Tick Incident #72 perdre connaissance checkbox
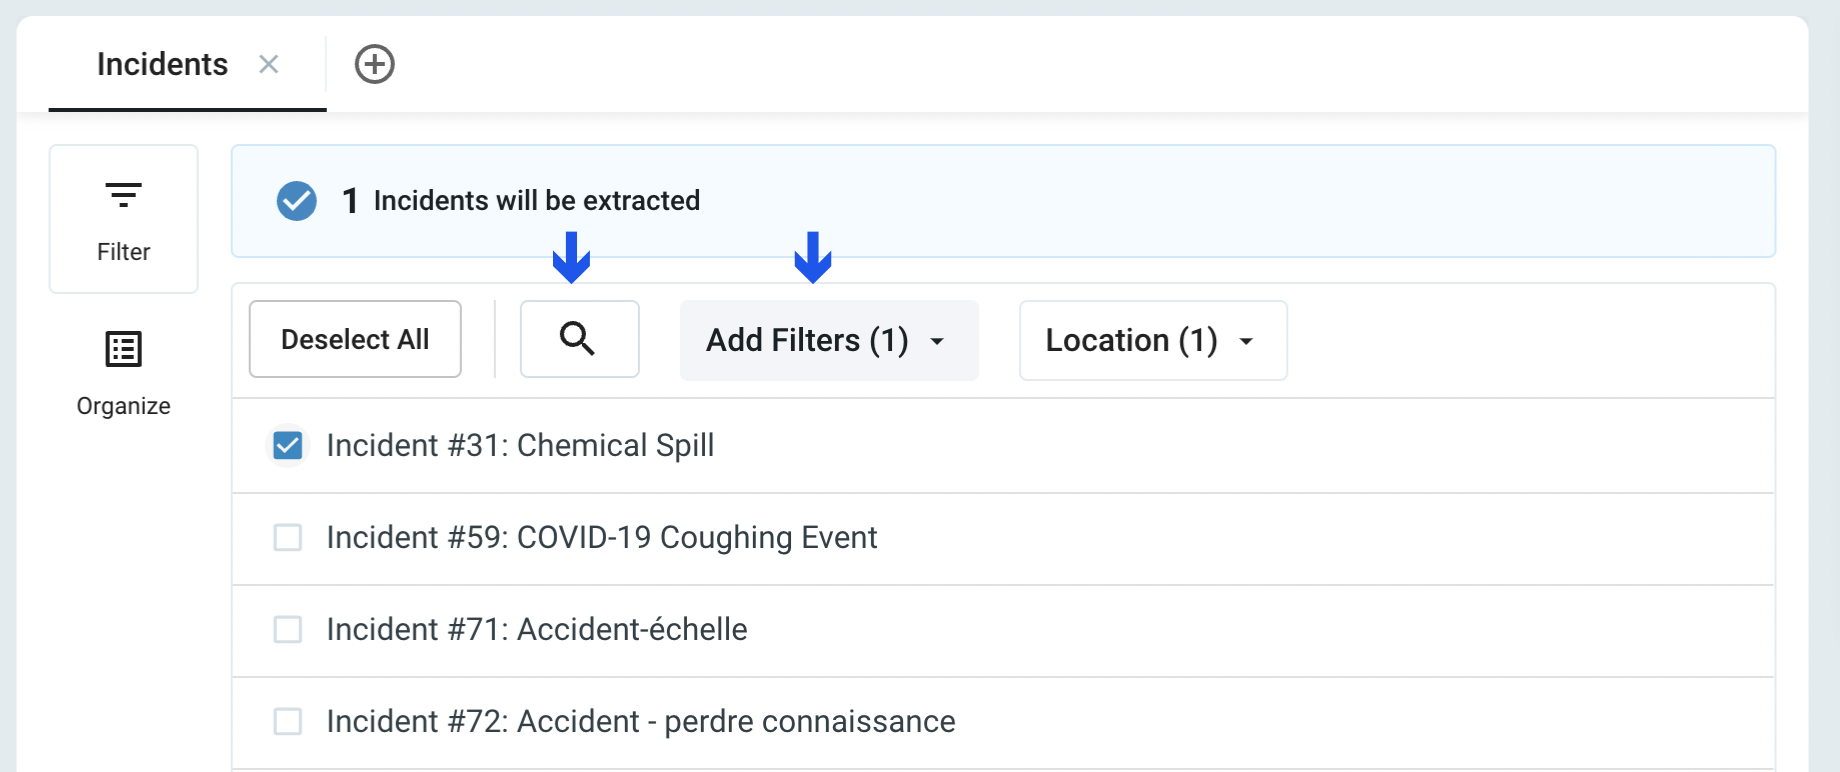 288,722
